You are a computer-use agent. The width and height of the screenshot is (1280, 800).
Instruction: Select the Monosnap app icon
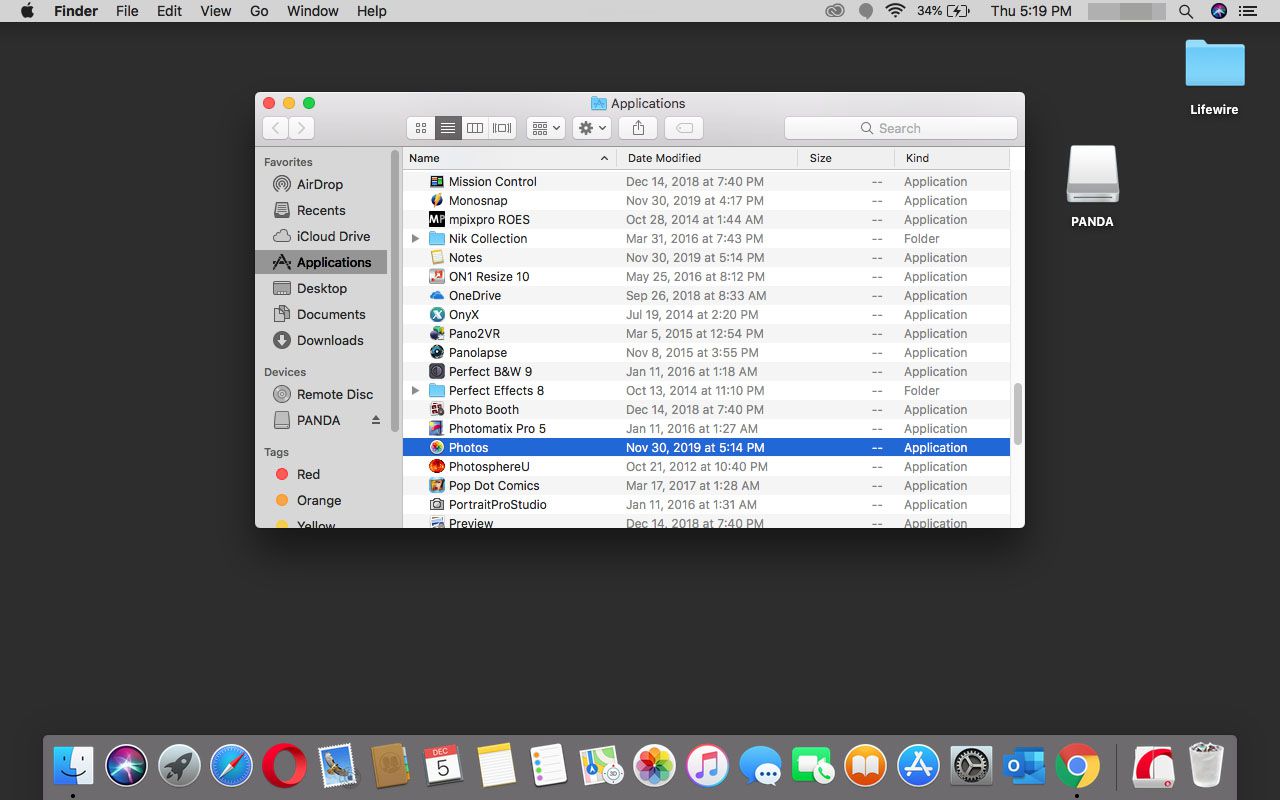pos(437,201)
